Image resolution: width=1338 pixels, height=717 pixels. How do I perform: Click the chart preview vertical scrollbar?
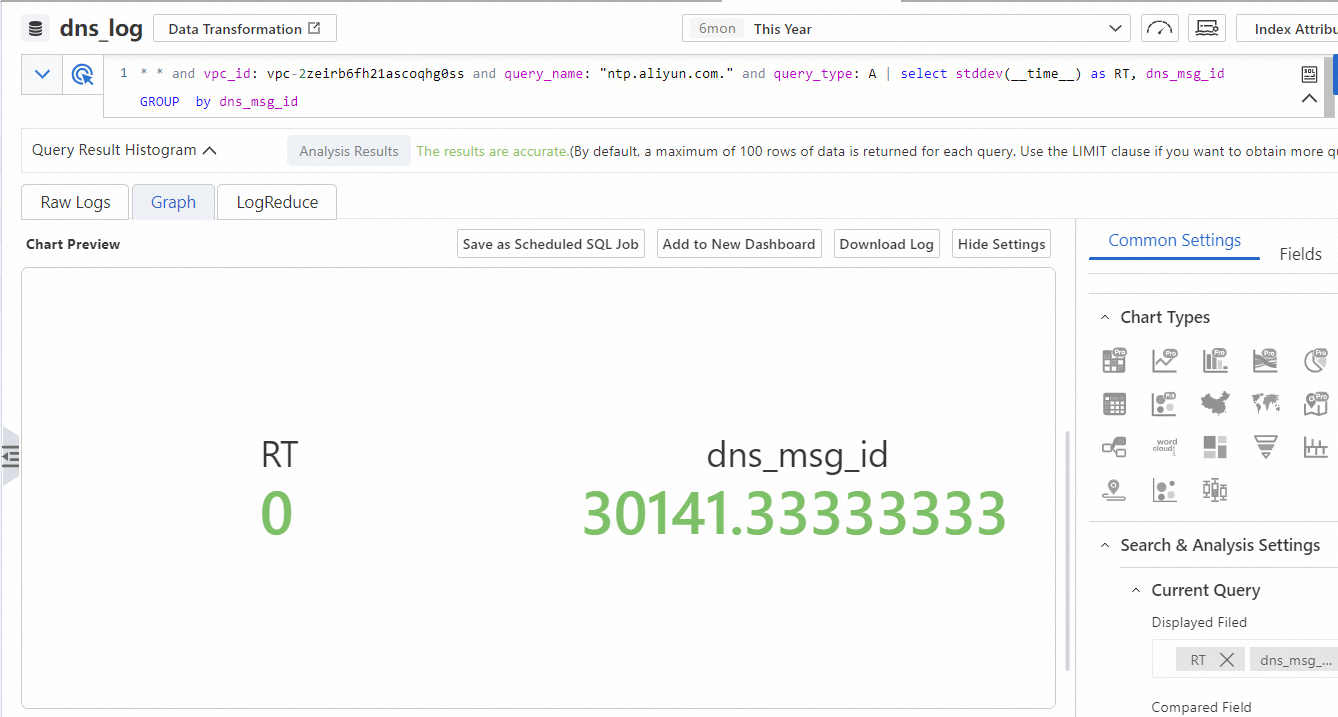coord(1068,550)
